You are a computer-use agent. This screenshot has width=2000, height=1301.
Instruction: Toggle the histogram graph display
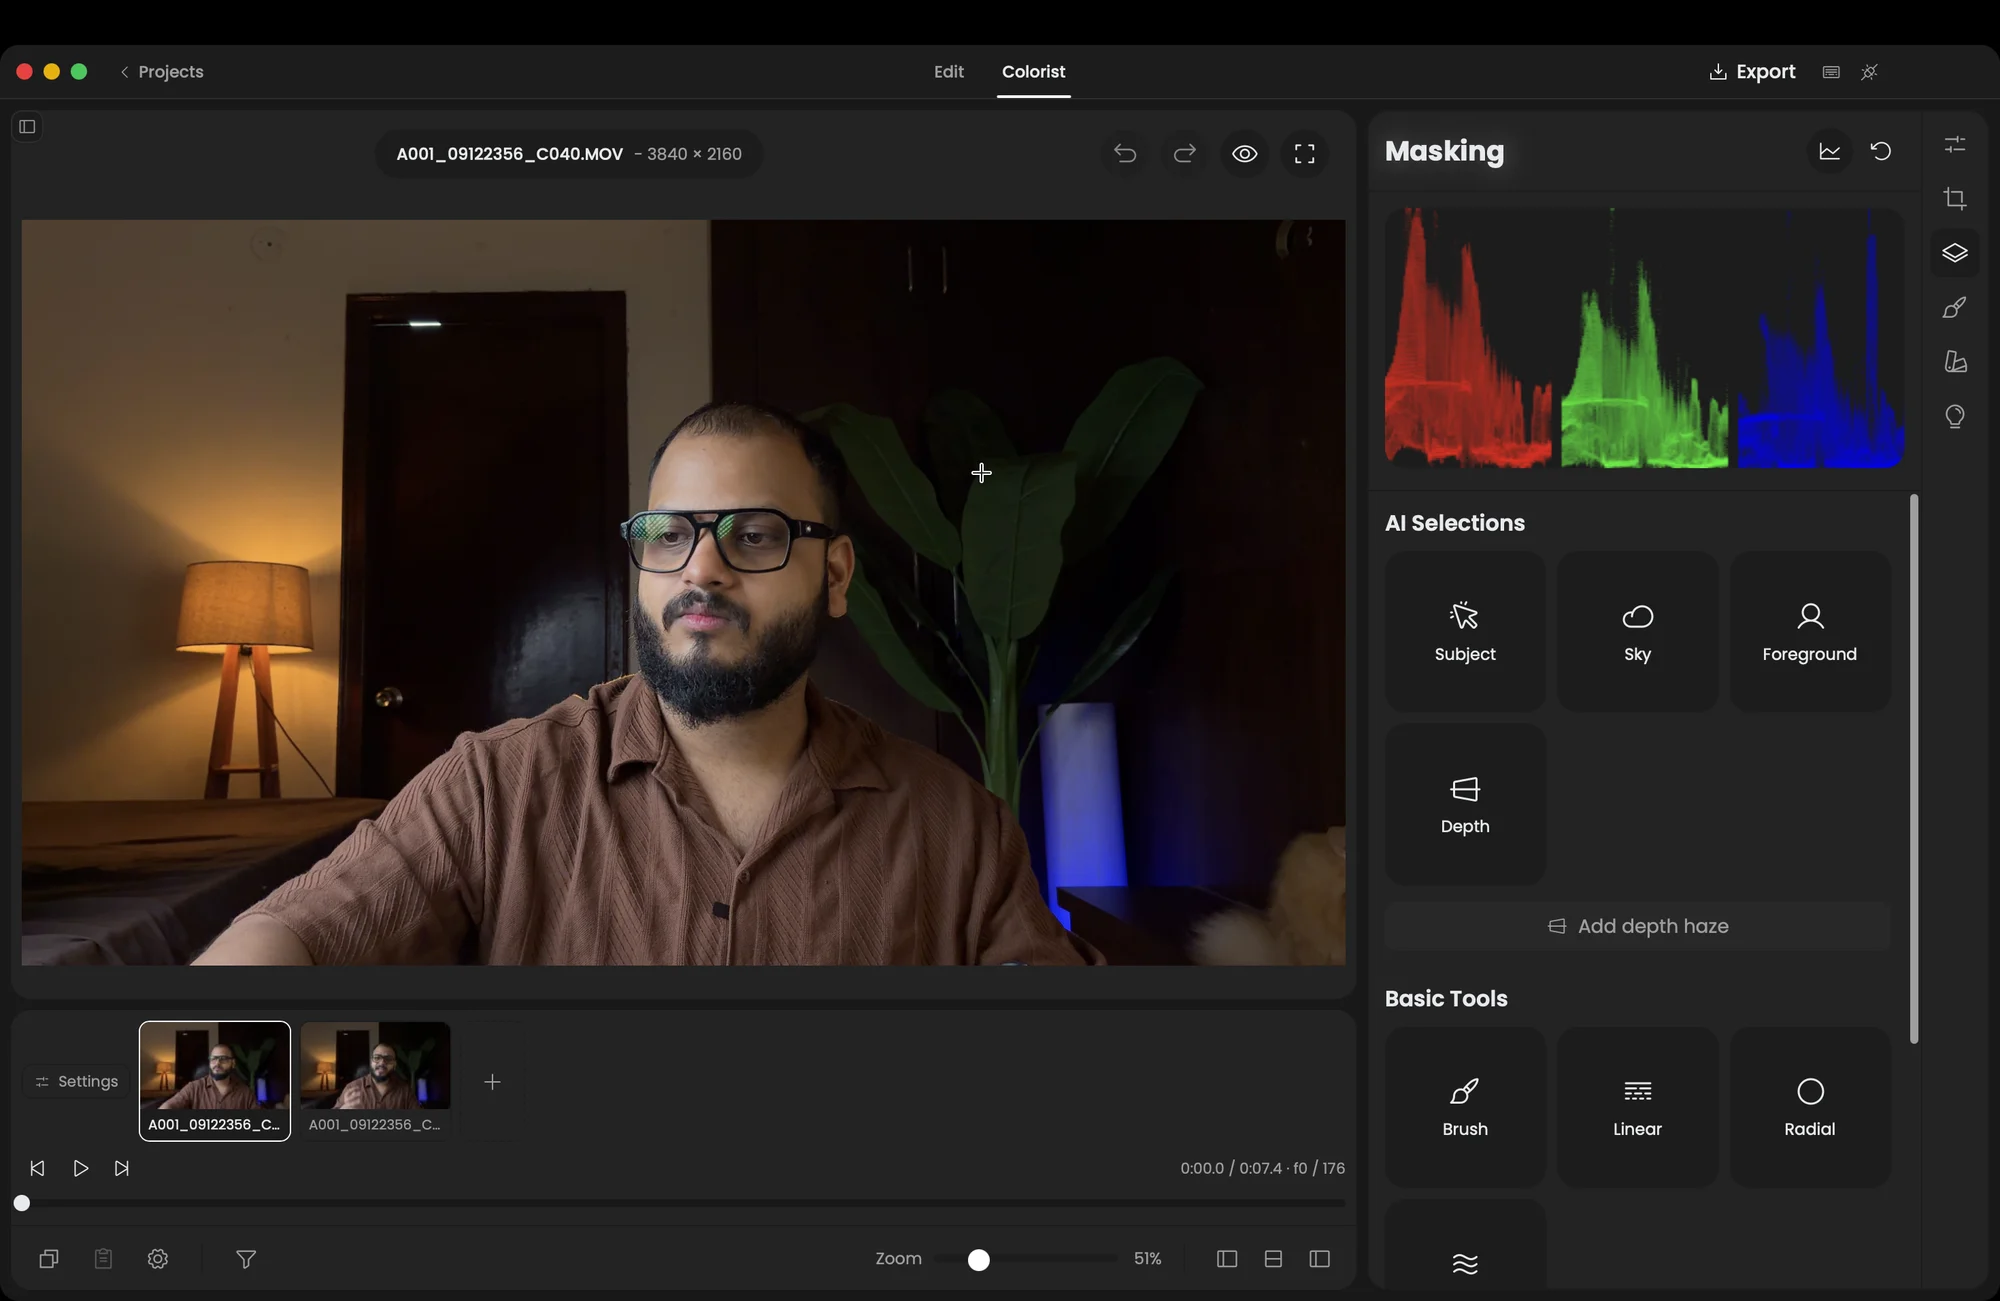pos(1830,152)
